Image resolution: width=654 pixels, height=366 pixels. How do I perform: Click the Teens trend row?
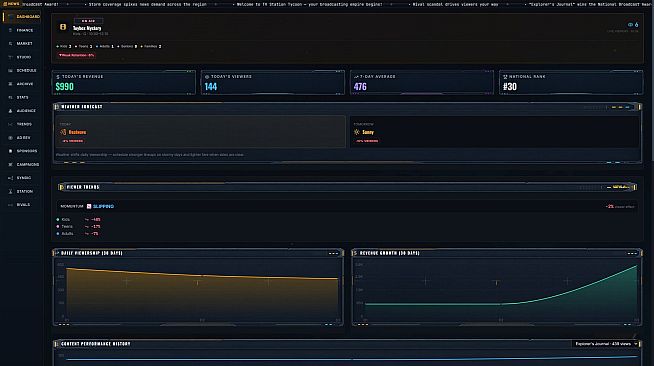(78, 226)
